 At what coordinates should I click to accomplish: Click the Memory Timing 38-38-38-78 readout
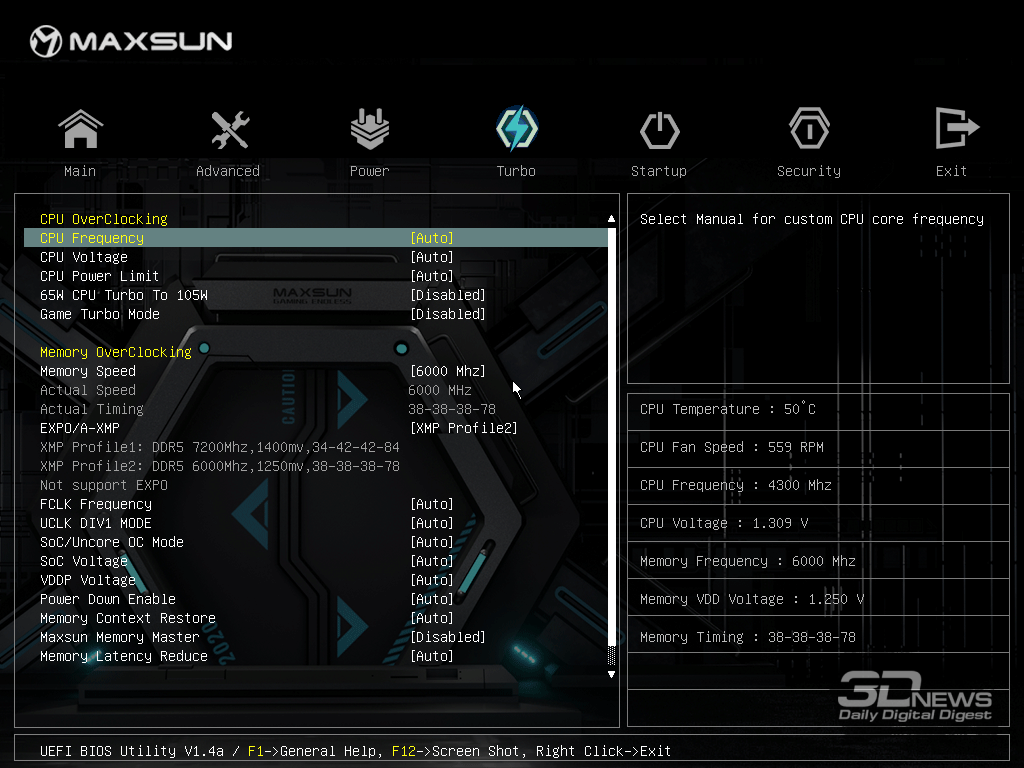click(748, 637)
